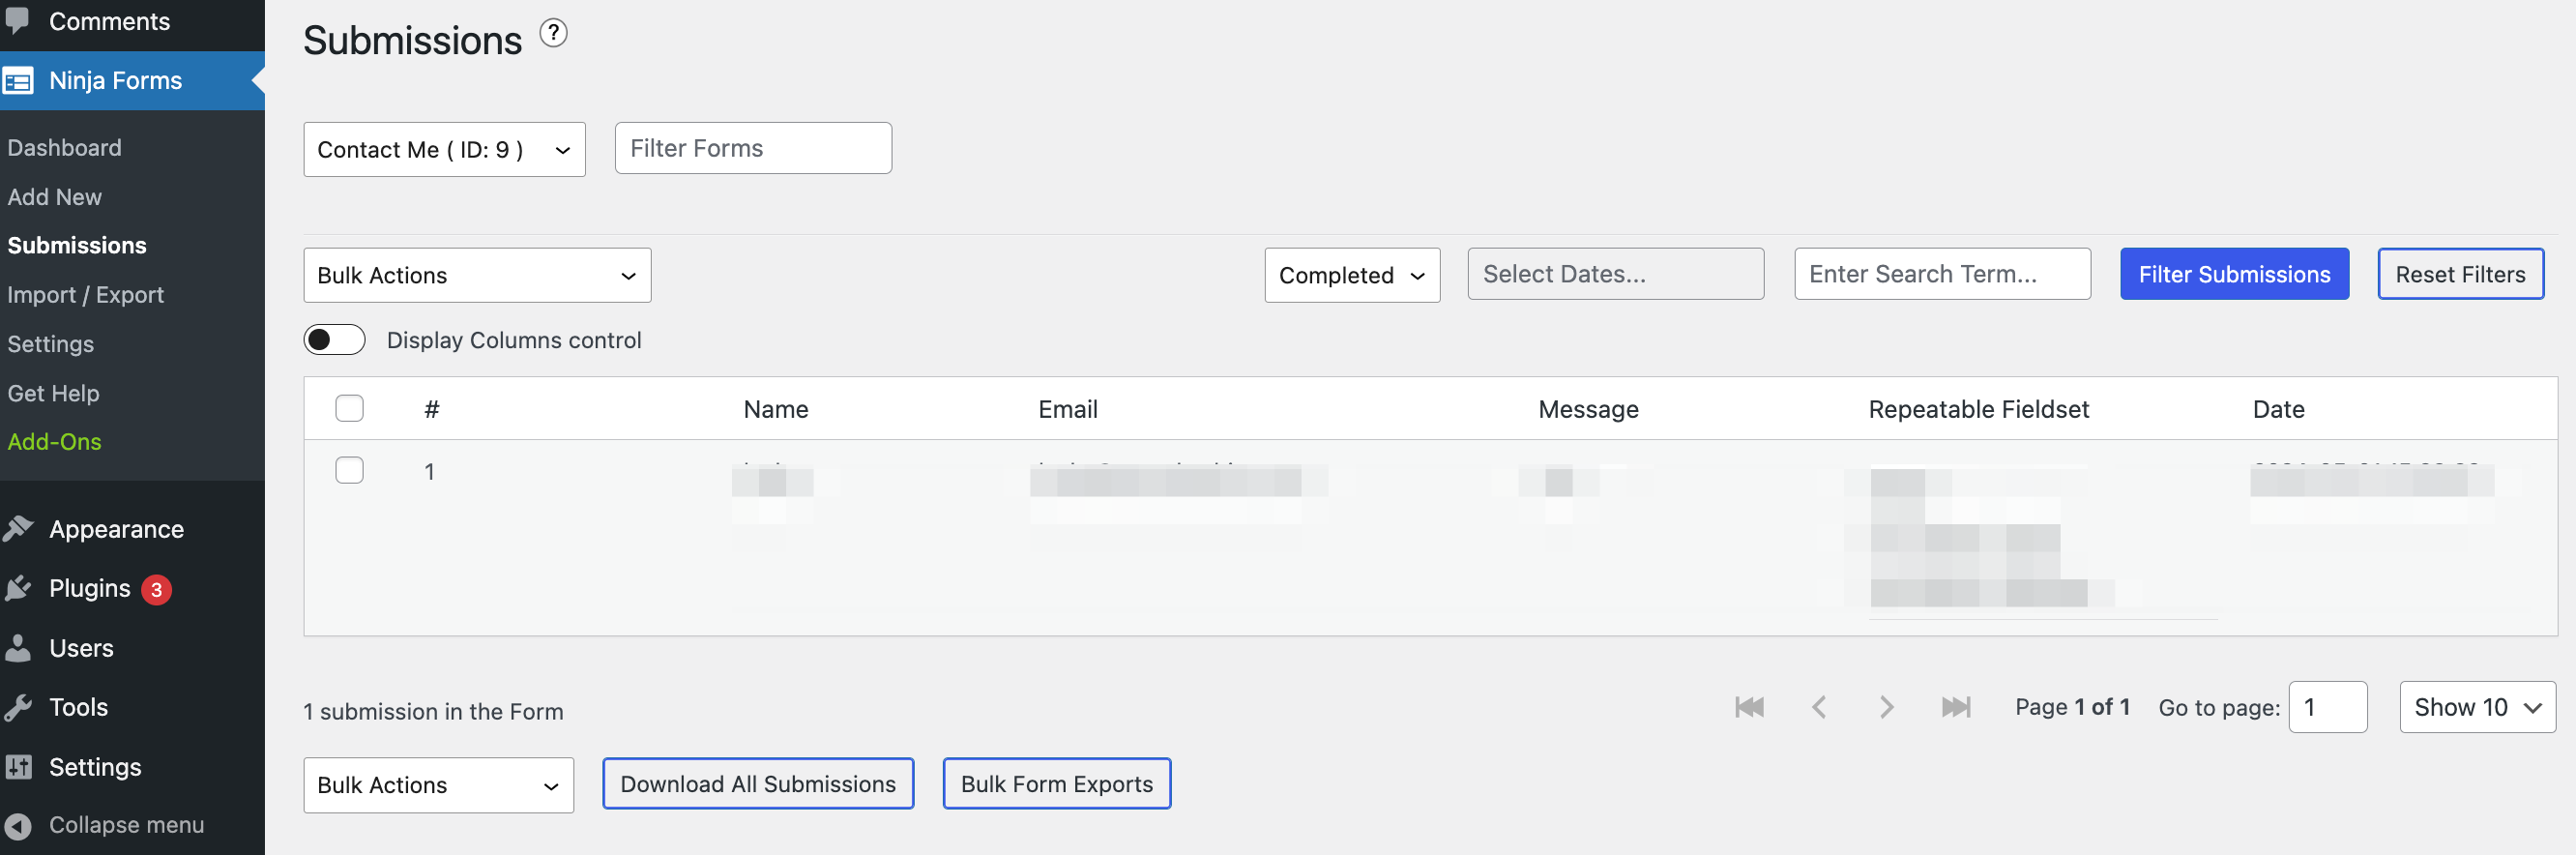This screenshot has width=2576, height=855.
Task: Select the Appearance paintbrush icon
Action: pos(20,528)
